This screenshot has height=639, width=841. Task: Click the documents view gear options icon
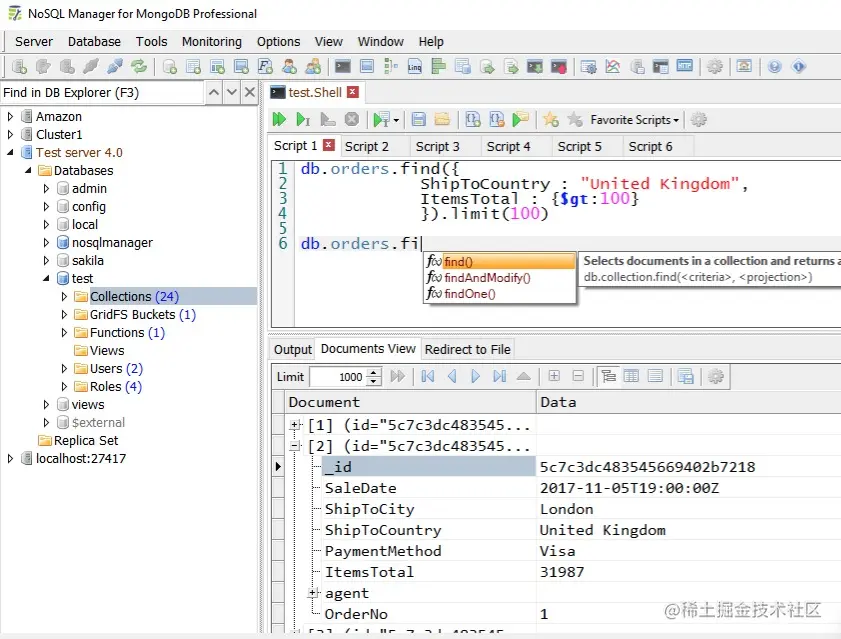[716, 376]
